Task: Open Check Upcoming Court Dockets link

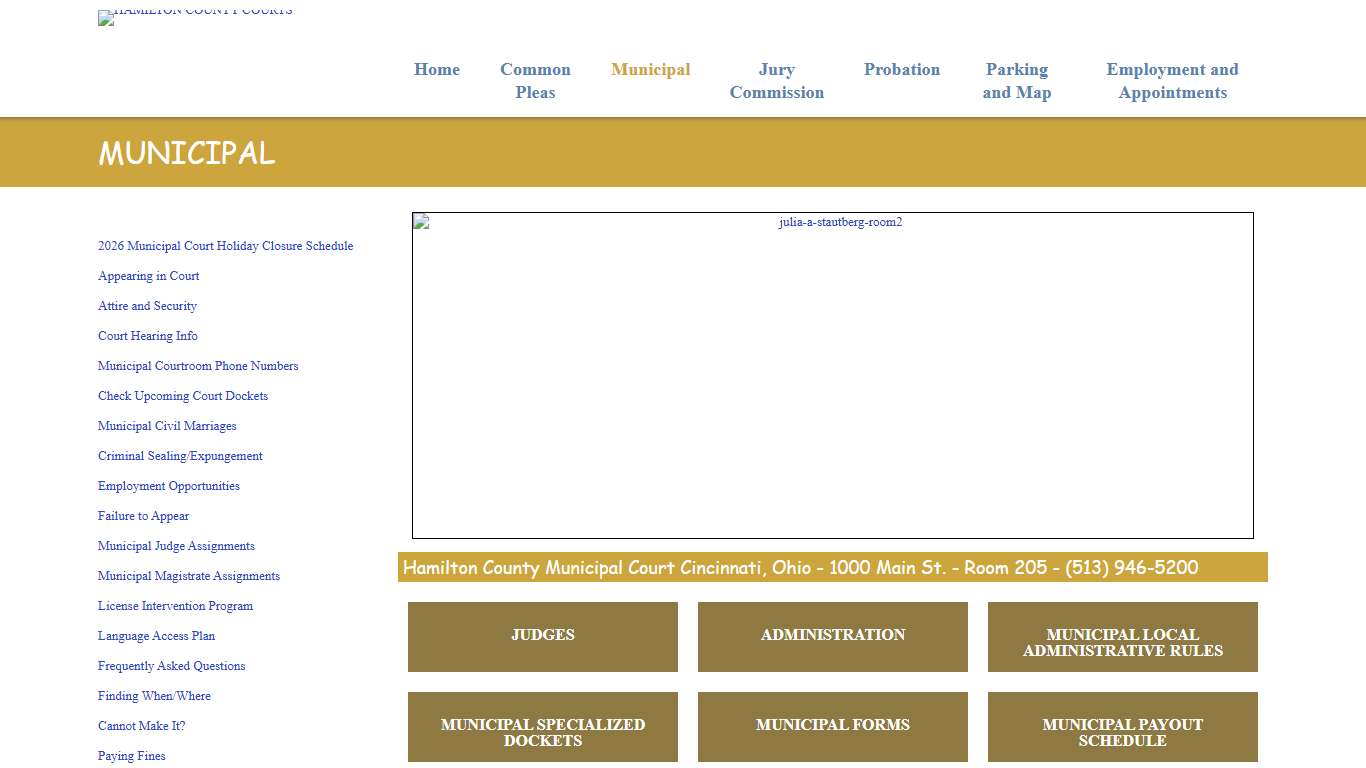Action: (183, 396)
